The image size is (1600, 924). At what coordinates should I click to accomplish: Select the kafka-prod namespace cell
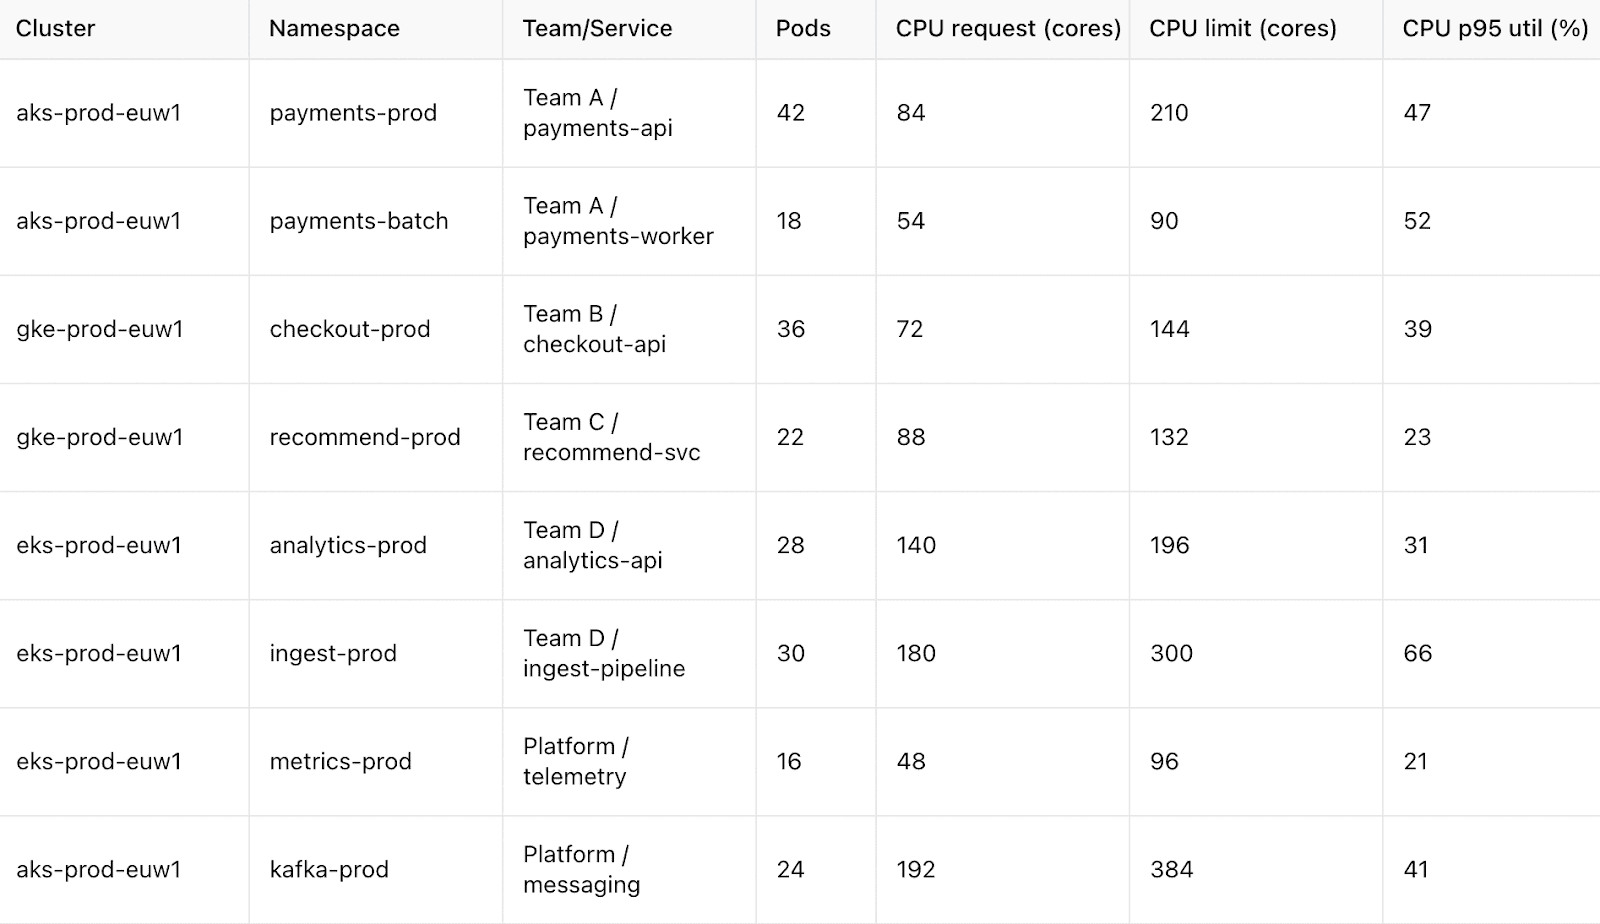pos(329,869)
